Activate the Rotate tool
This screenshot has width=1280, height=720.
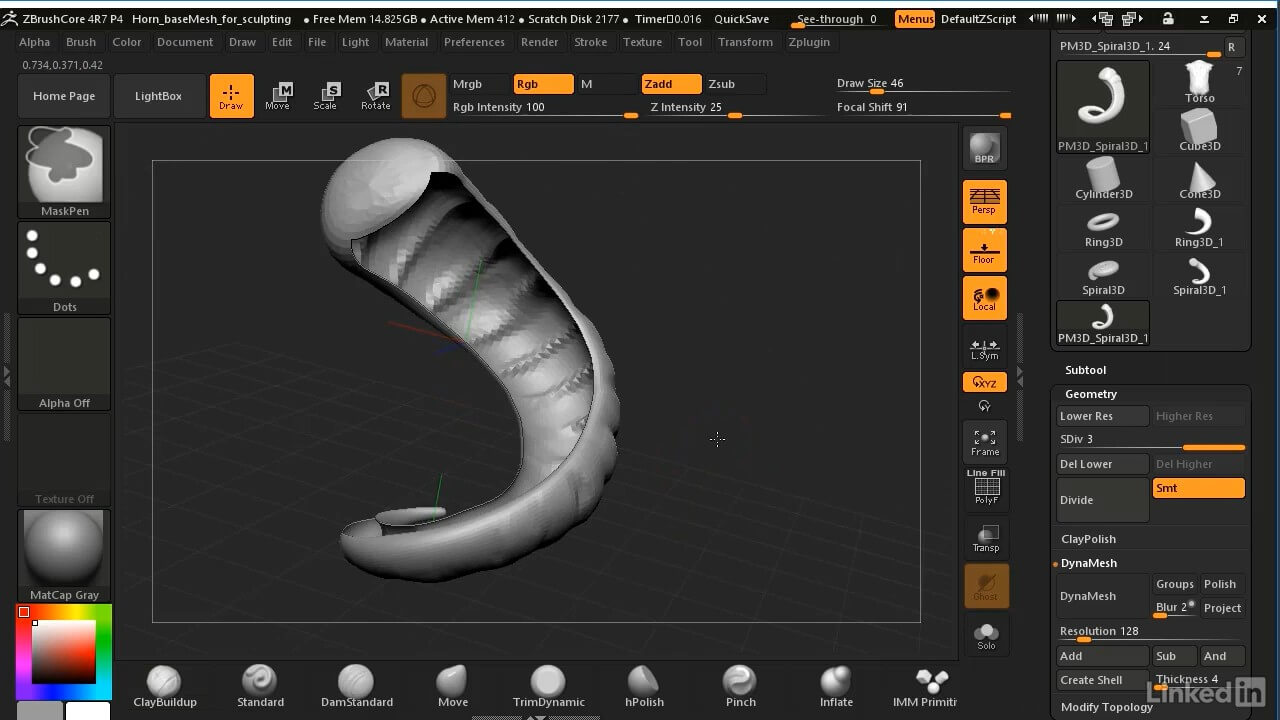pyautogui.click(x=376, y=96)
